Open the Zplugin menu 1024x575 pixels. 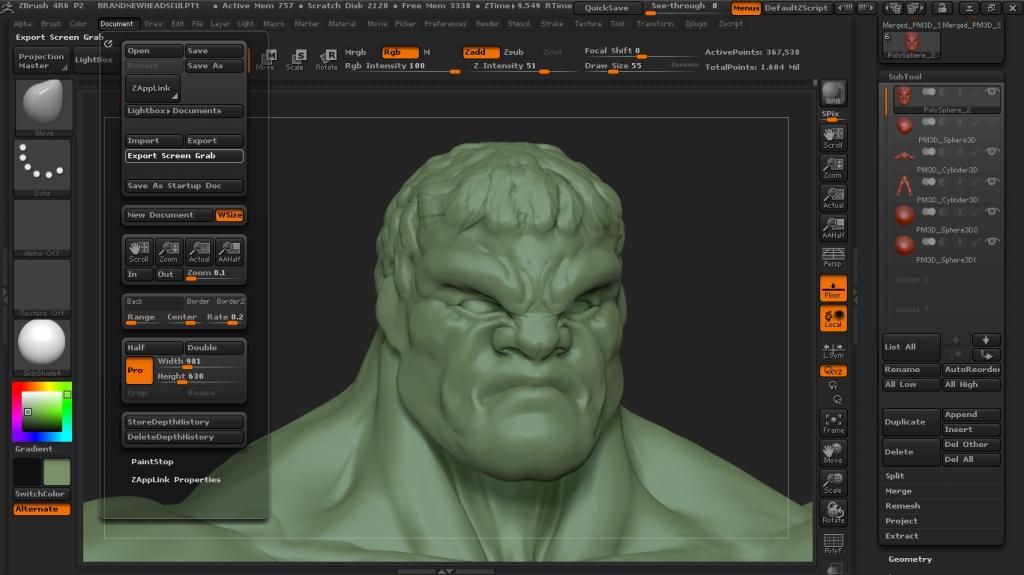click(x=696, y=24)
